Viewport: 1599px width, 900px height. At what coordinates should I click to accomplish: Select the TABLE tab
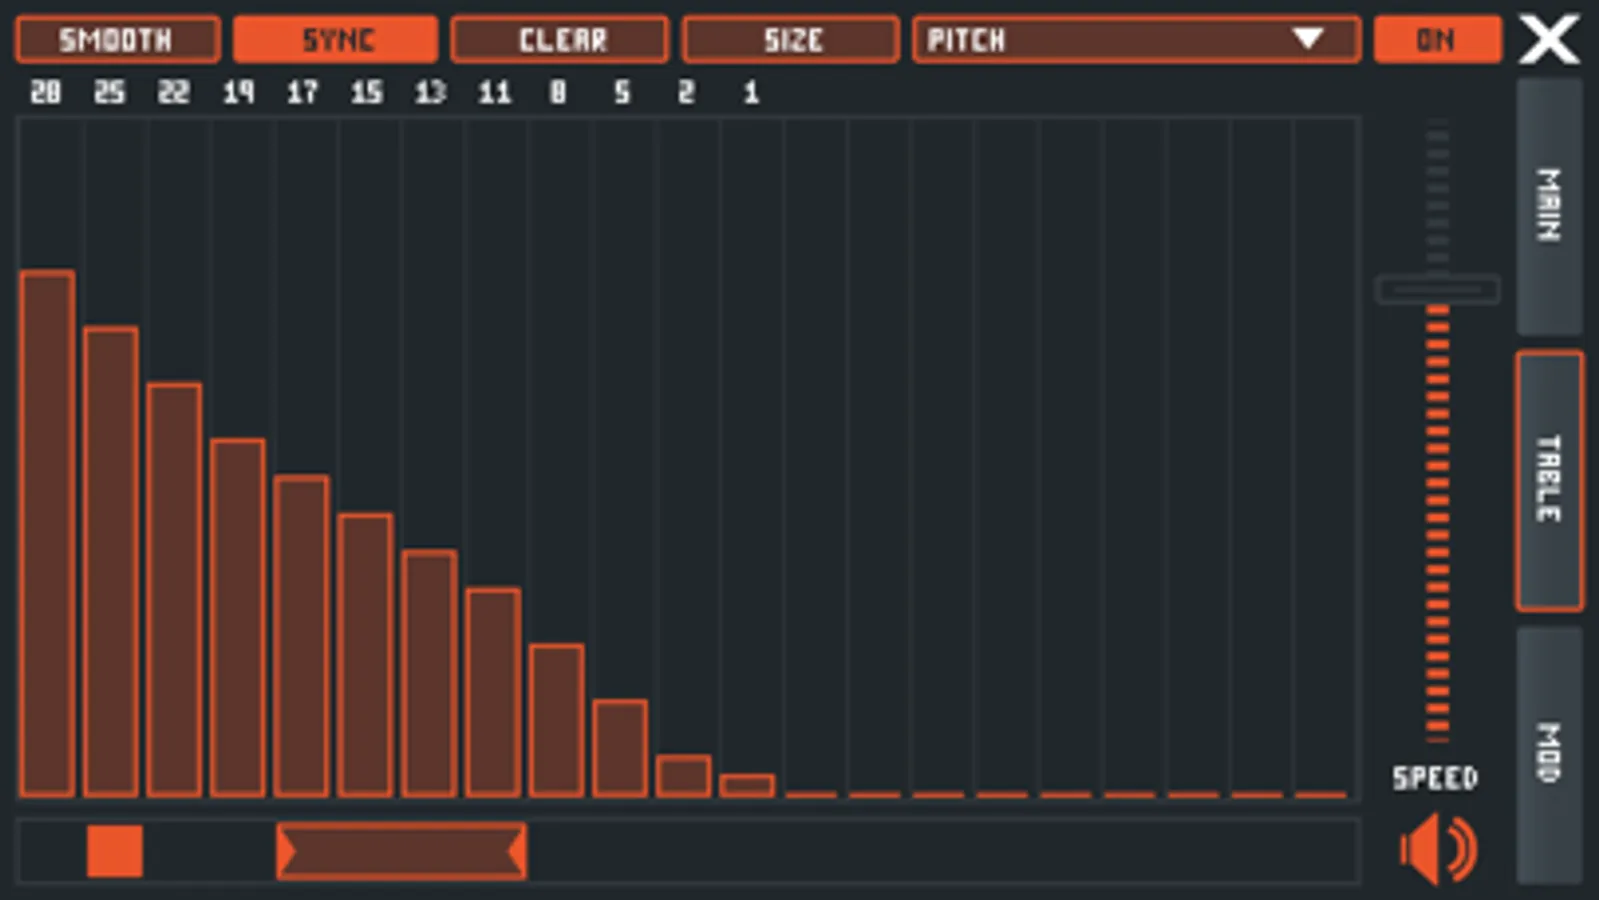[1549, 480]
